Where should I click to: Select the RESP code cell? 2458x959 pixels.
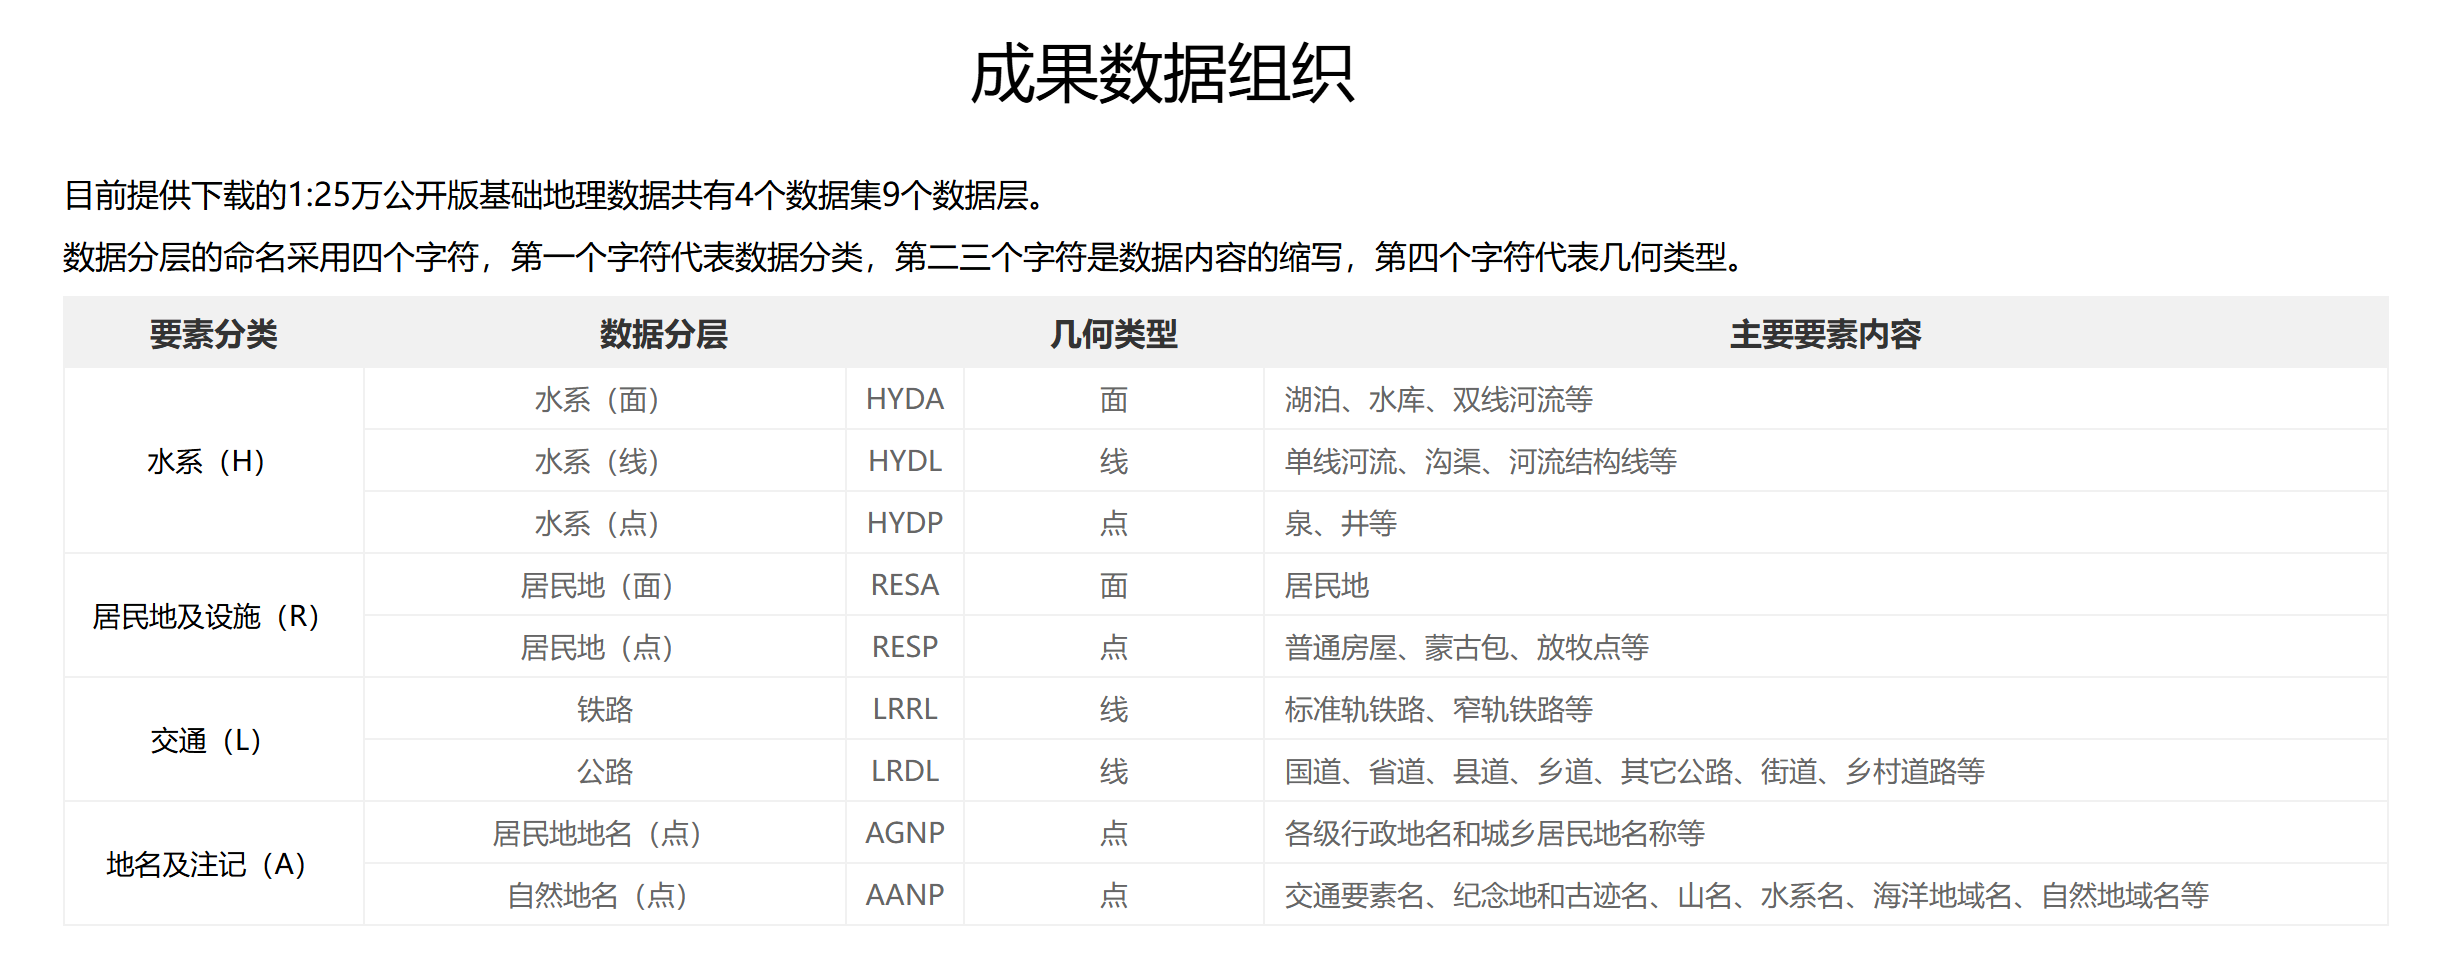coord(905,647)
